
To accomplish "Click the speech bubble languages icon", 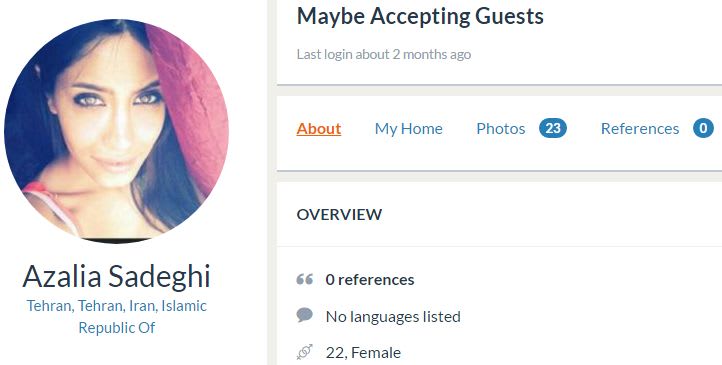I will pos(304,316).
